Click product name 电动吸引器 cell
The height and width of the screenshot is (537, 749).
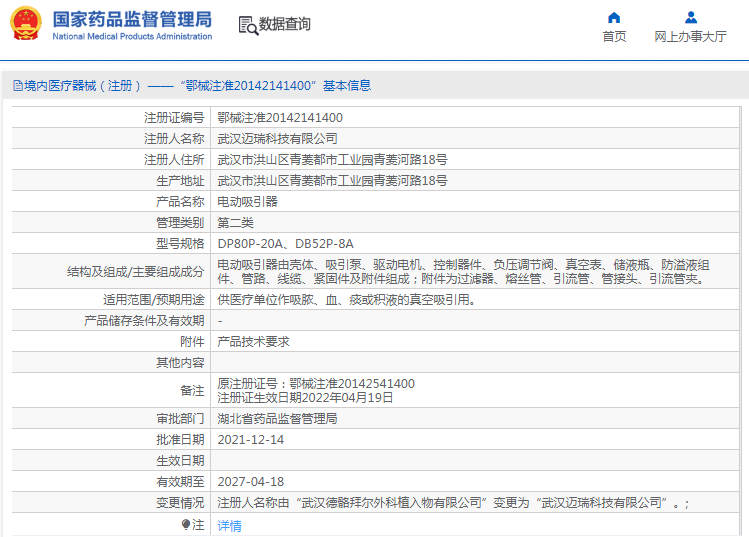(247, 201)
